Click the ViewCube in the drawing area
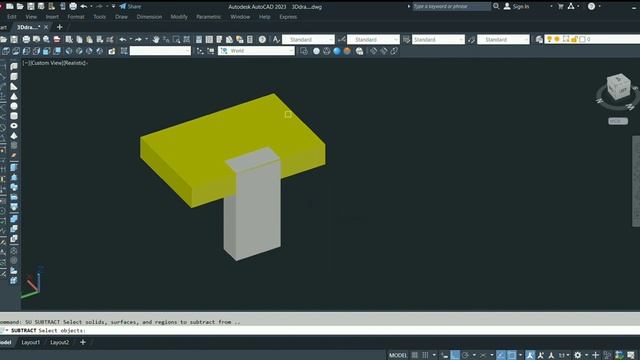Image resolution: width=640 pixels, height=360 pixels. [618, 87]
